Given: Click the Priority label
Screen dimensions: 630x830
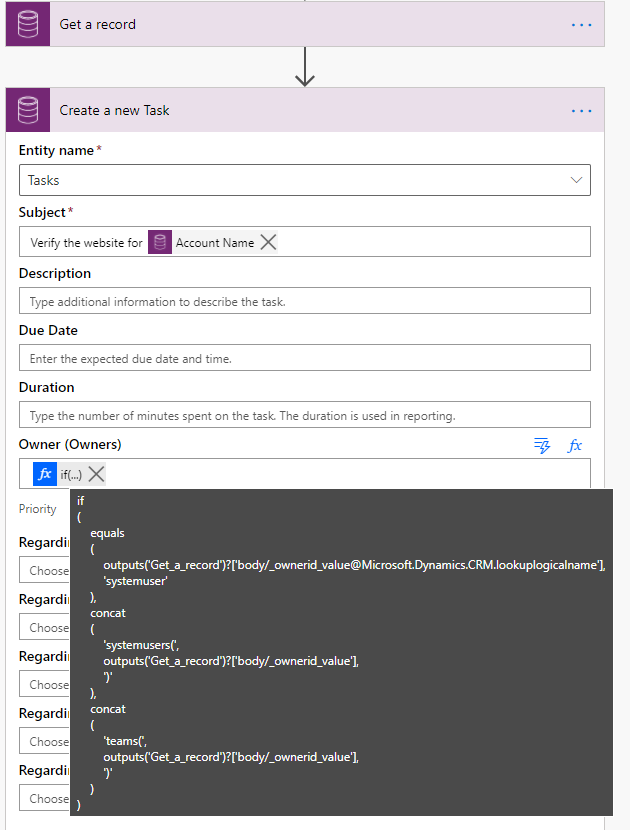Looking at the screenshot, I should click(38, 509).
